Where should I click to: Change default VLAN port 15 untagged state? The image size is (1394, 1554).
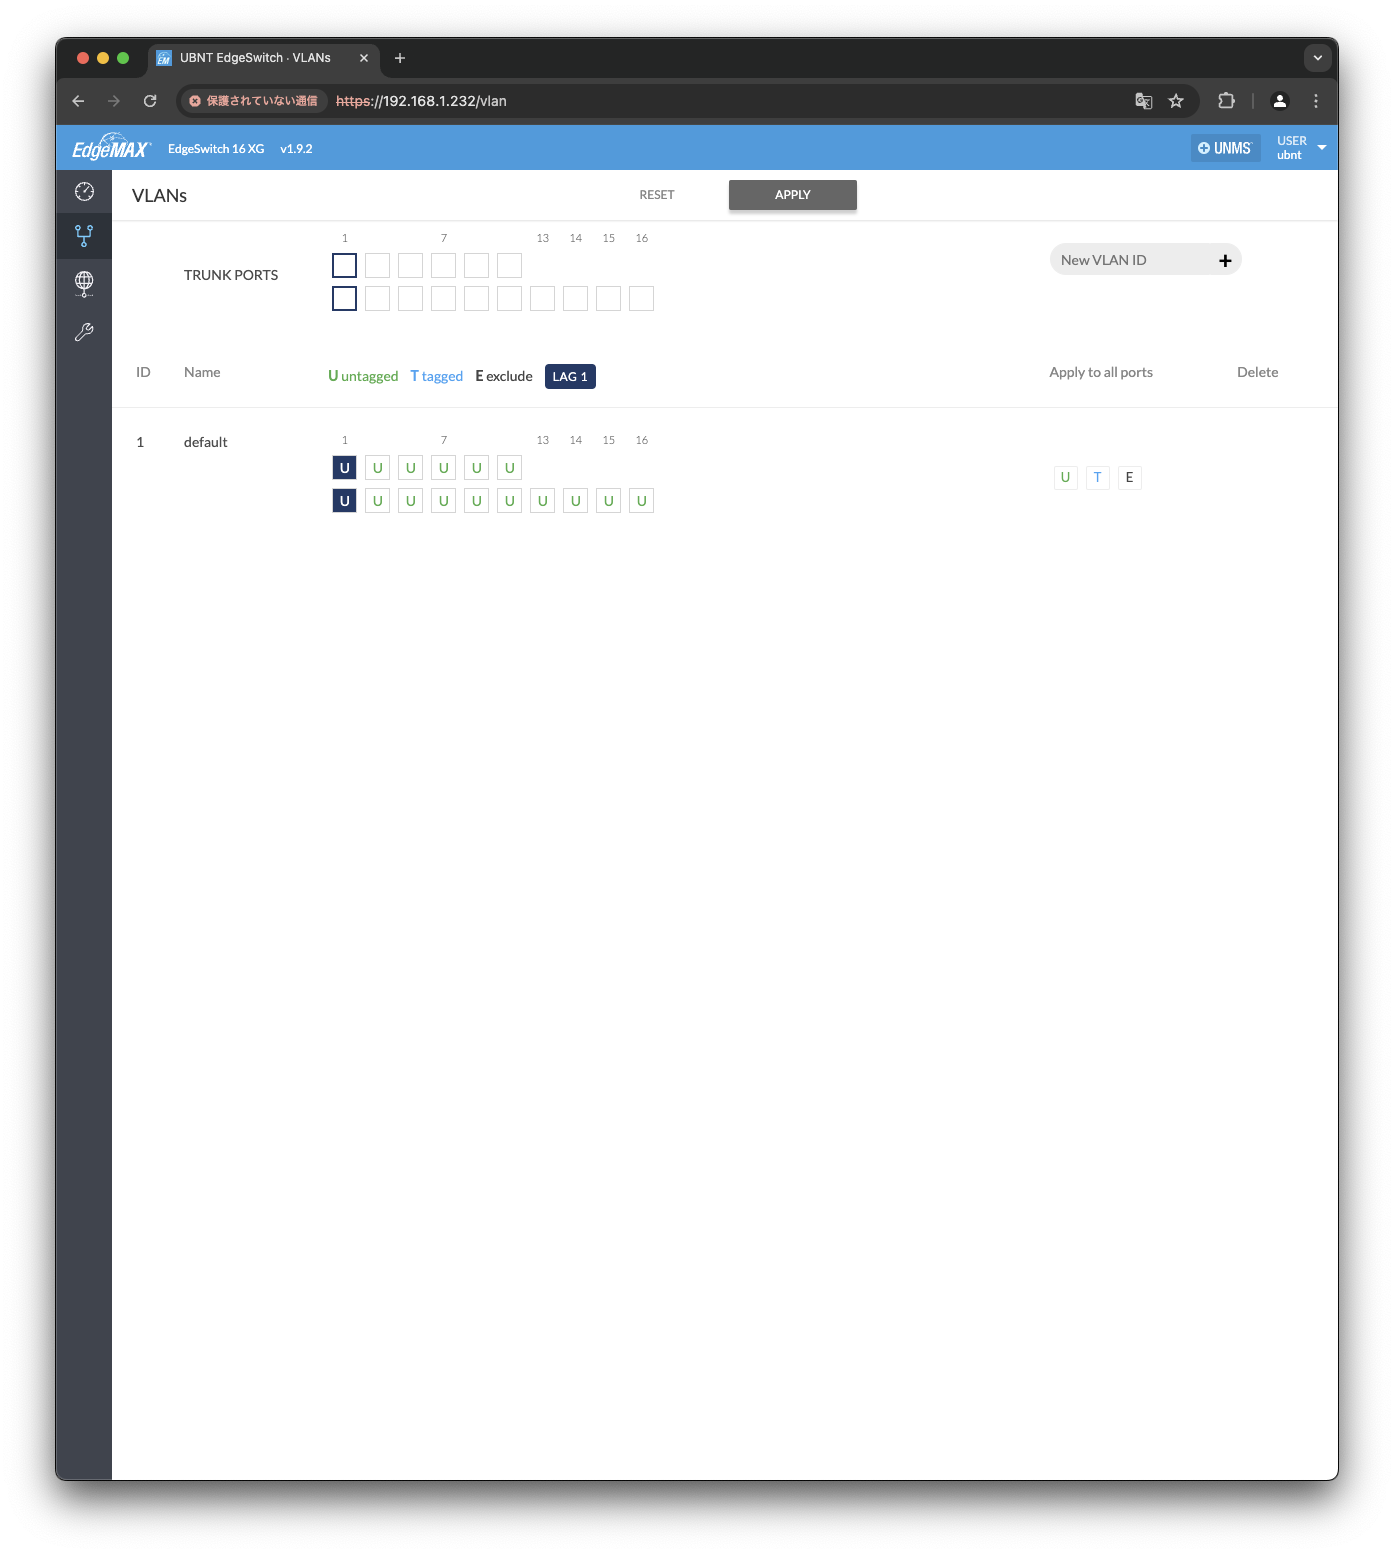pos(608,501)
